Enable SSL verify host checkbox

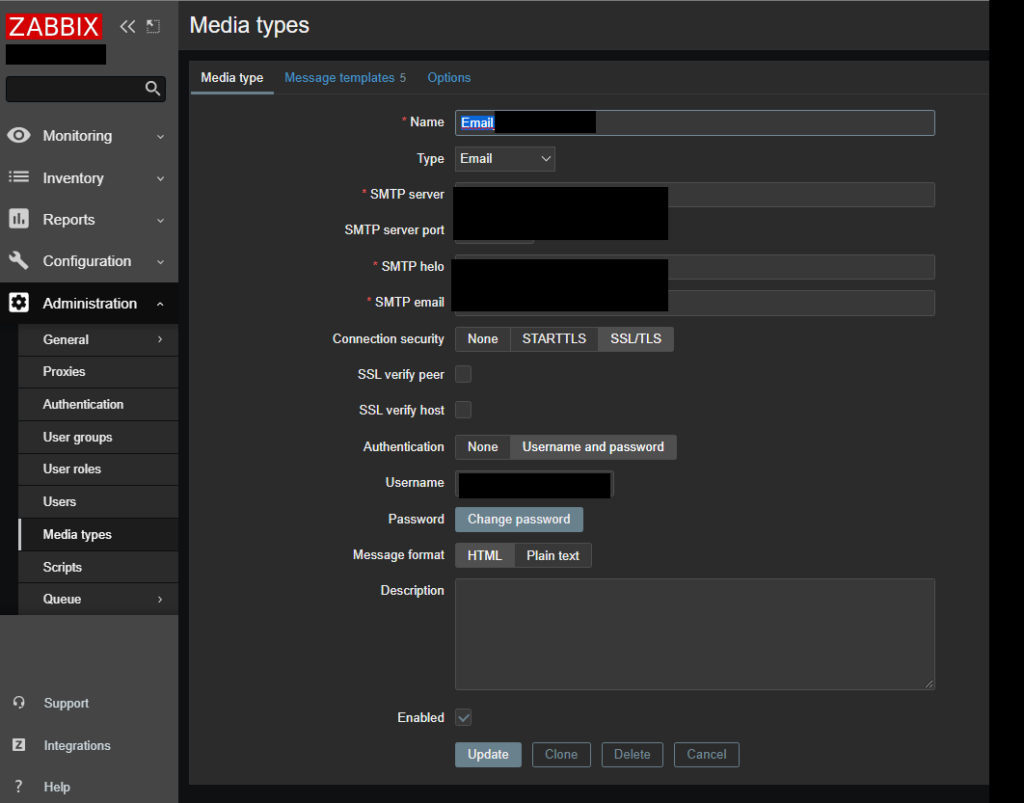pos(463,410)
